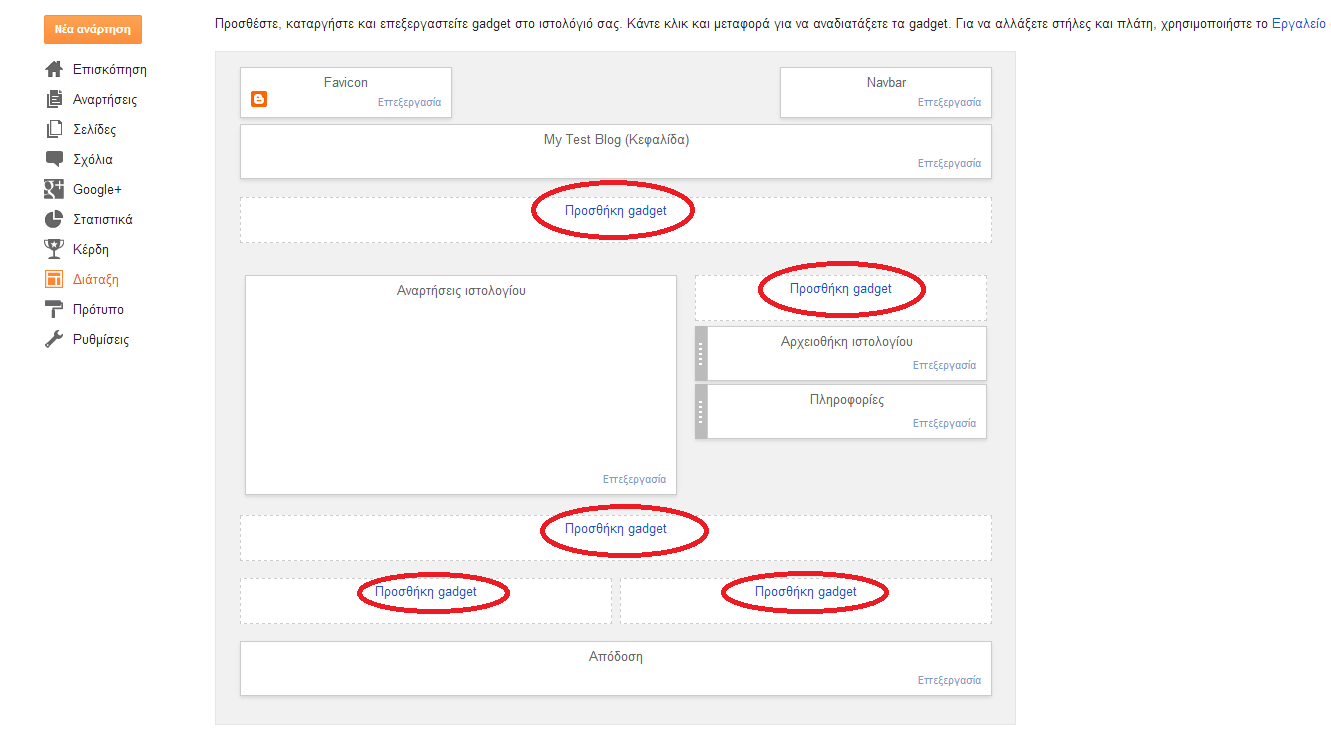Click the Google+ icon in the sidebar
Image resolution: width=1331 pixels, height=747 pixels.
point(54,190)
